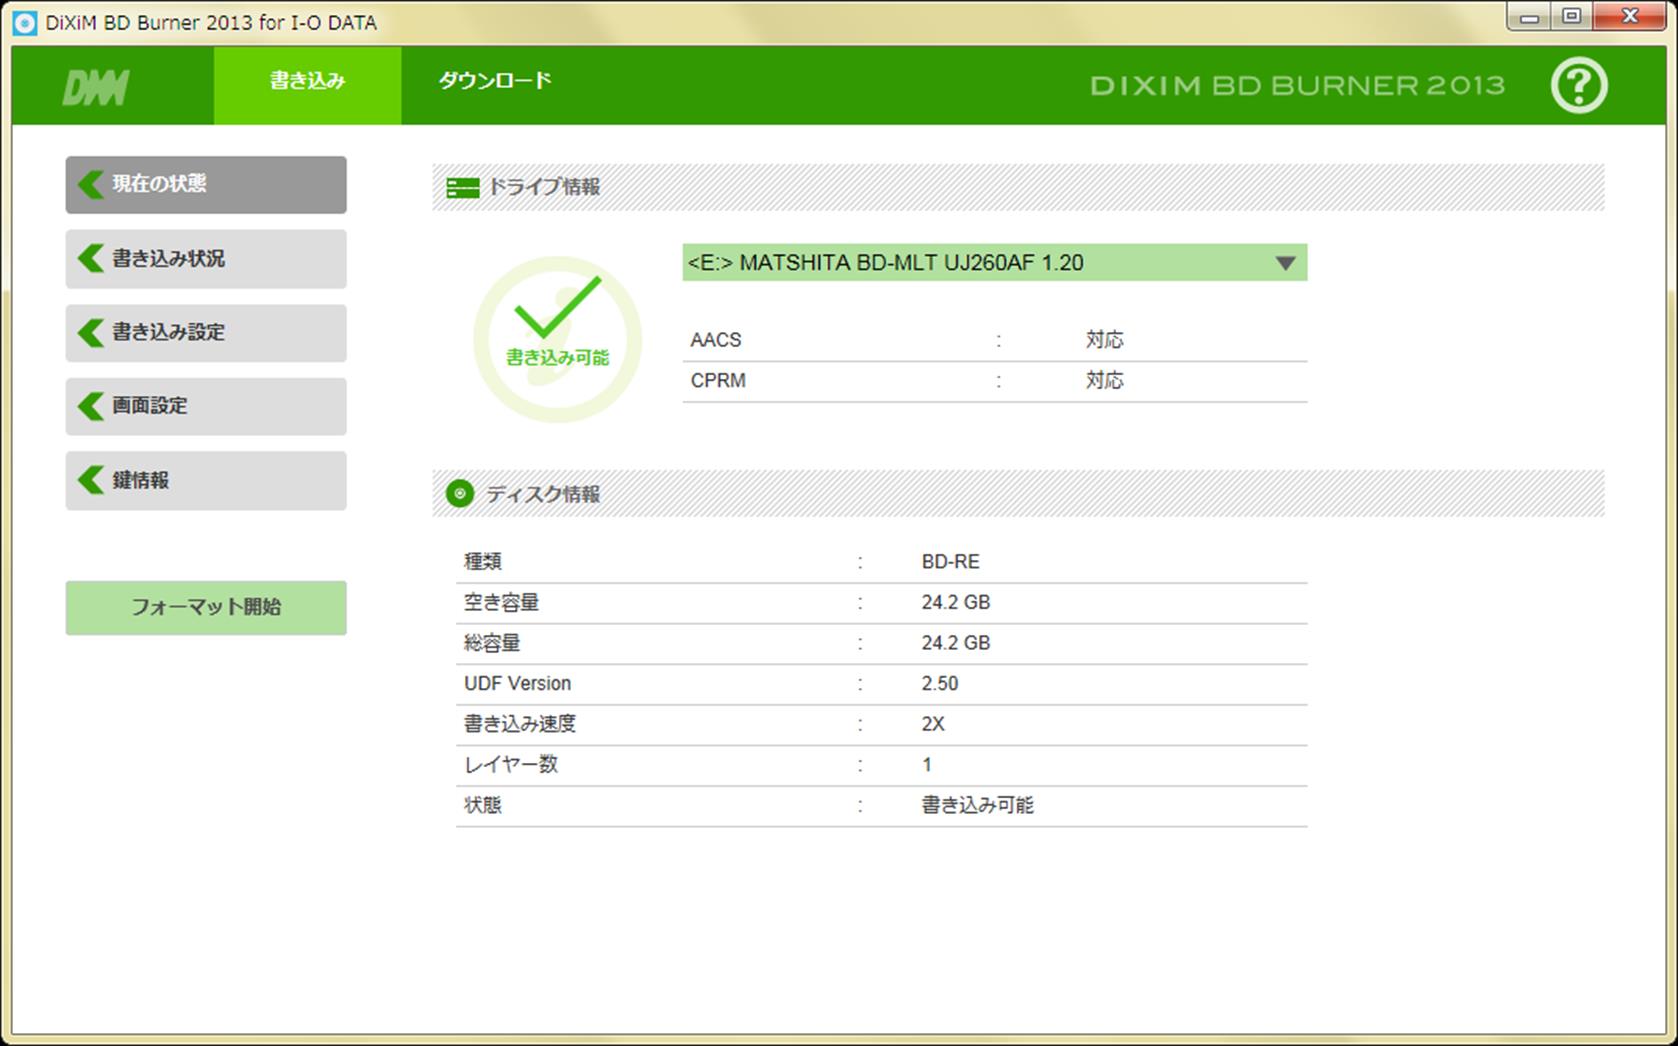The image size is (1678, 1046).
Task: Switch to the 書き込み tab
Action: tap(308, 85)
